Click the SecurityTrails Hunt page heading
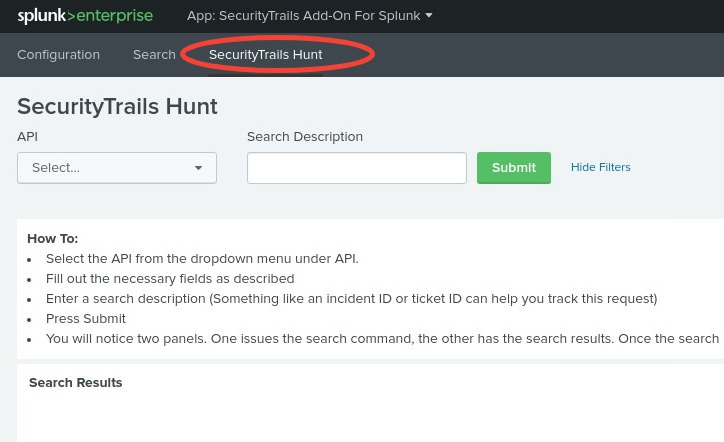The image size is (724, 442). 117,106
